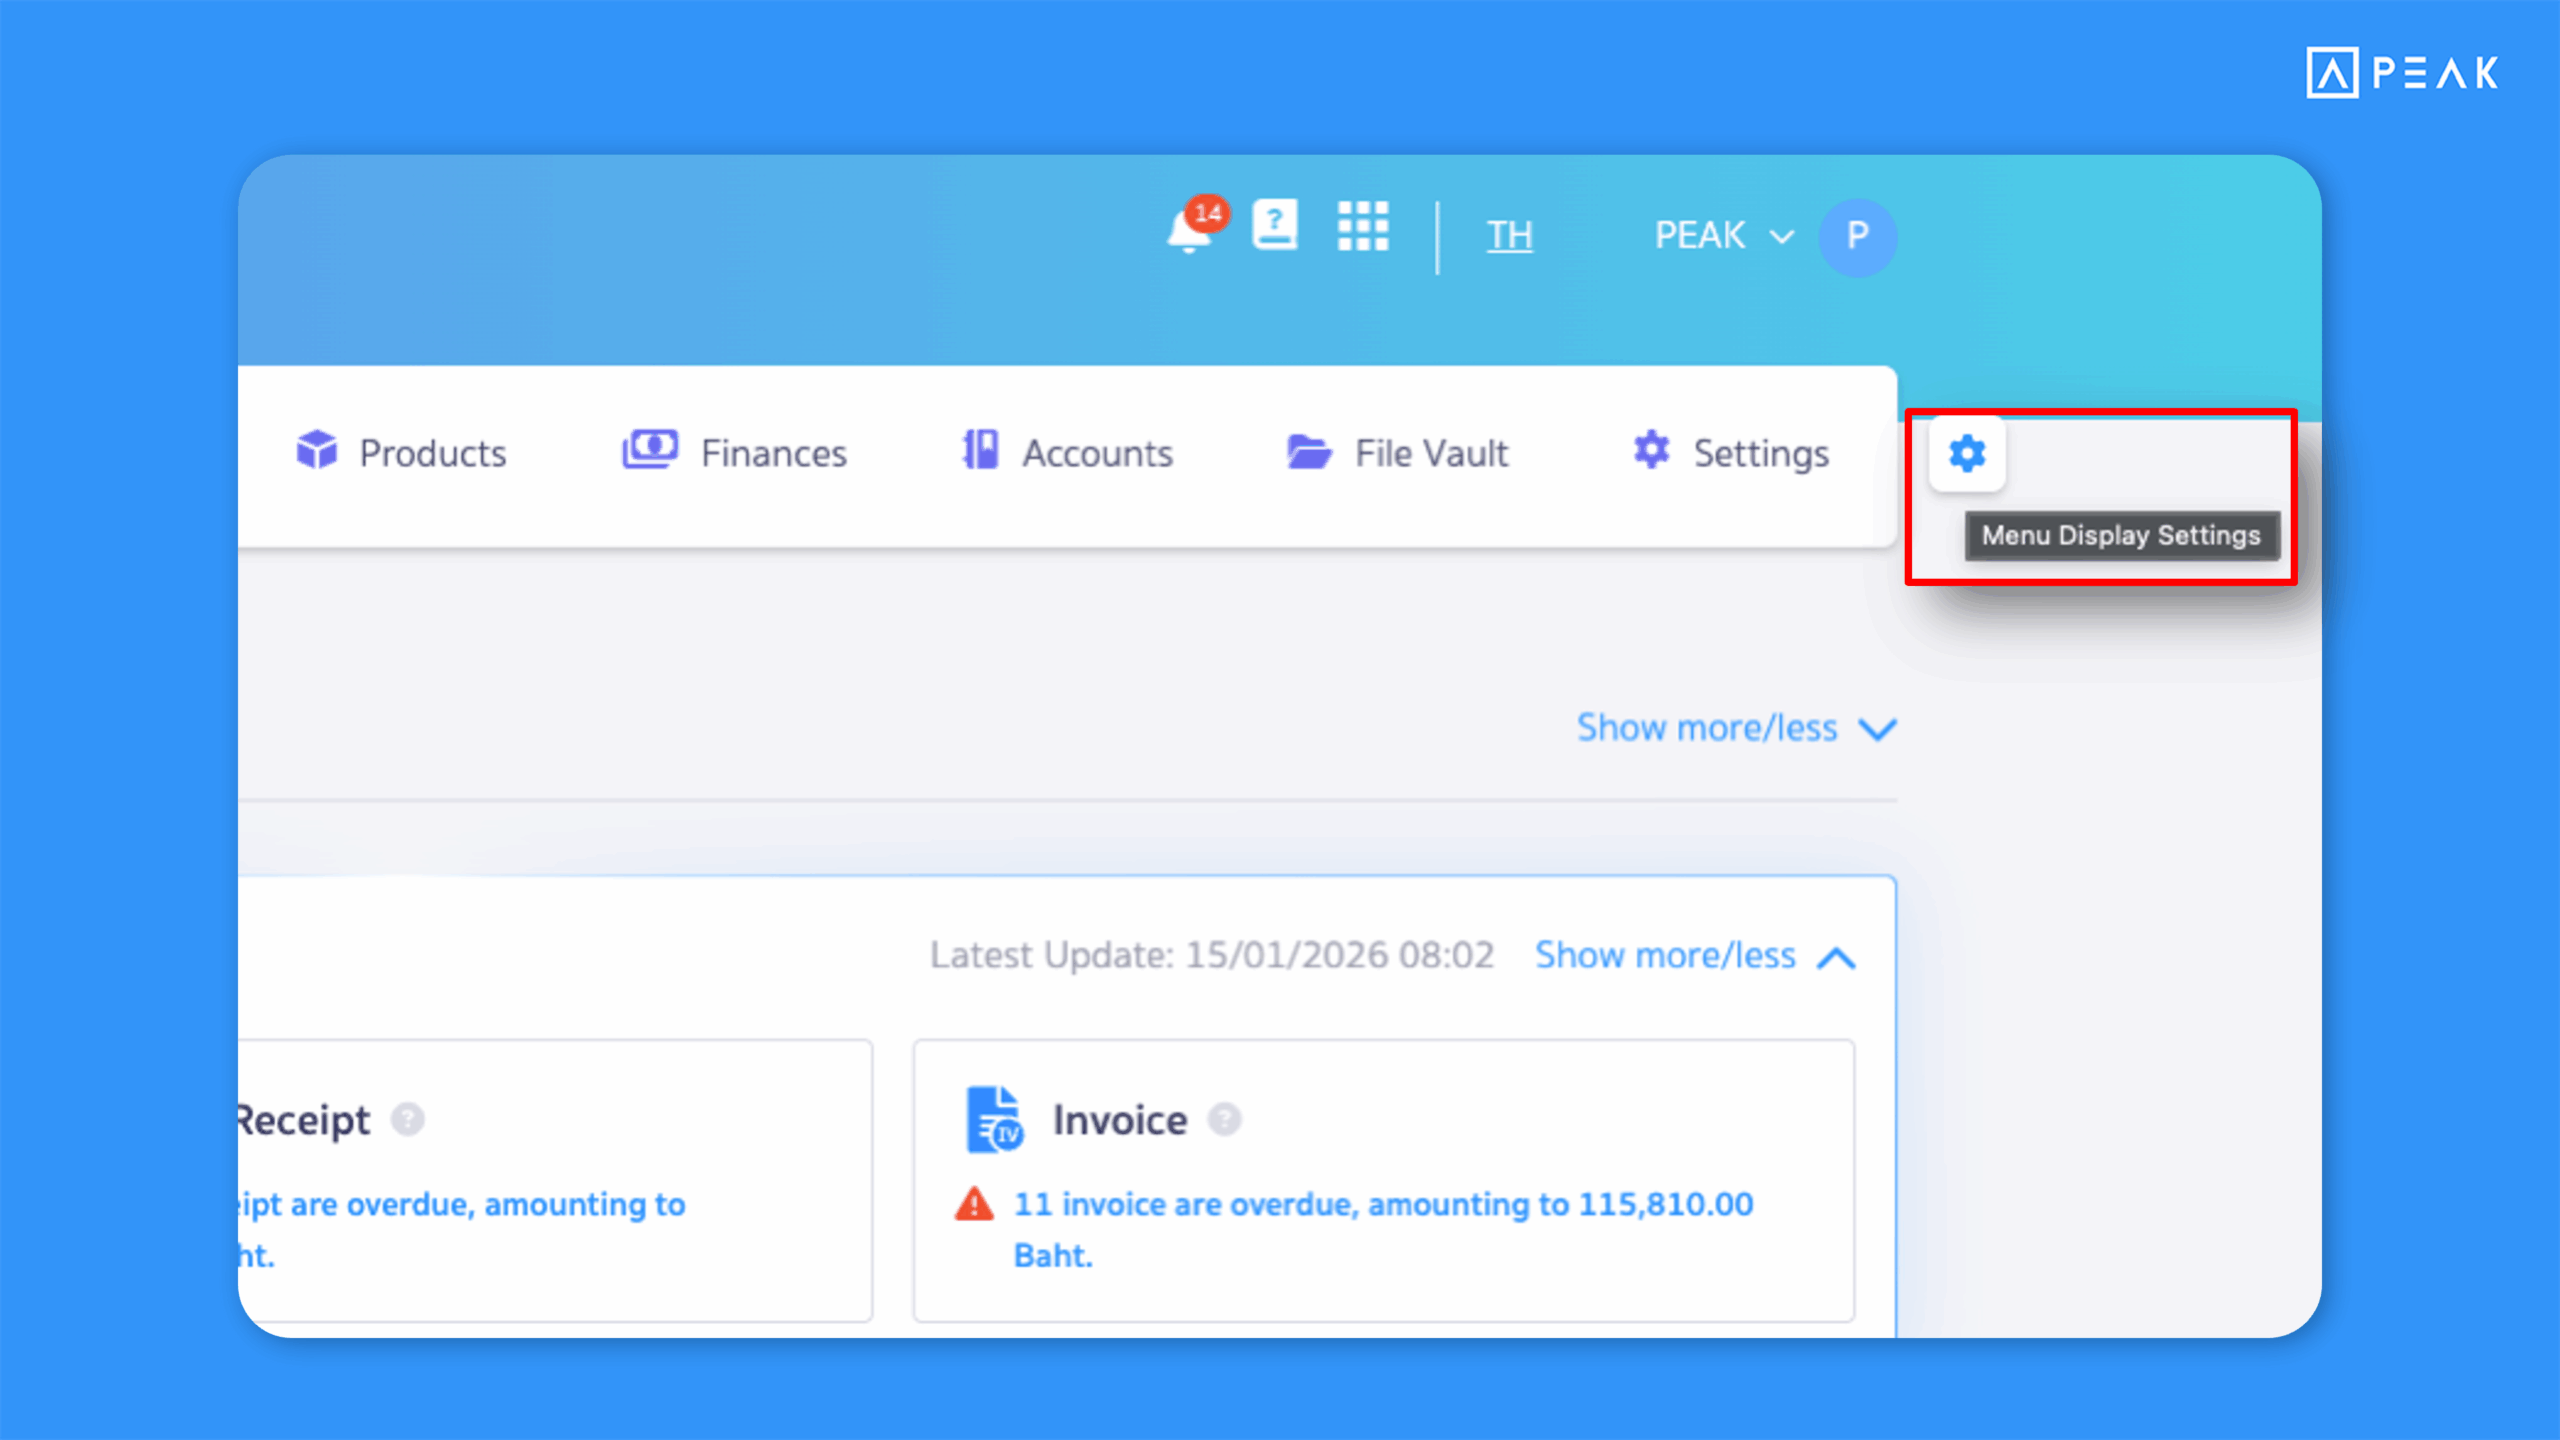2560x1440 pixels.
Task: Open the Finances menu
Action: tap(735, 453)
